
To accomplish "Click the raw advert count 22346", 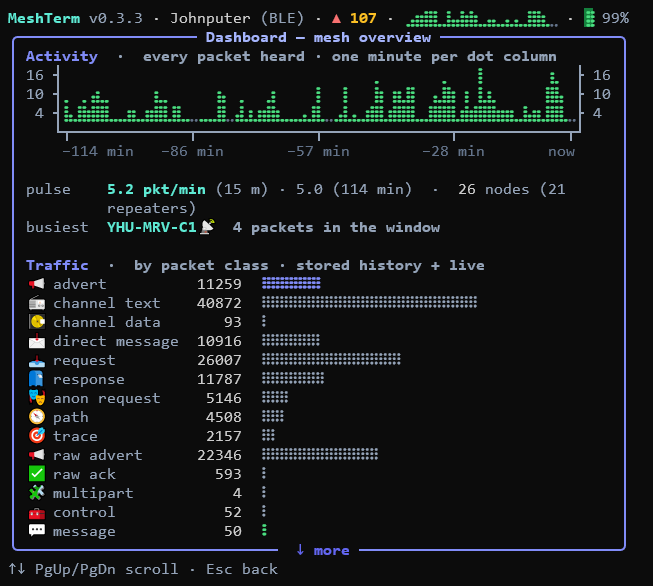I will [219, 455].
